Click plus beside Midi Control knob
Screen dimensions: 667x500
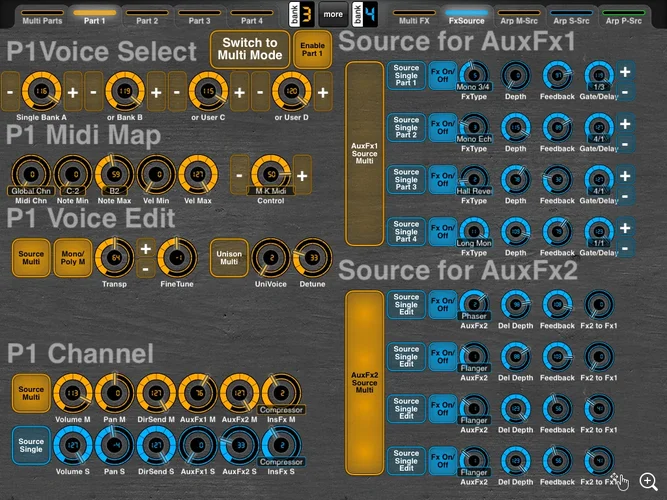pos(302,175)
